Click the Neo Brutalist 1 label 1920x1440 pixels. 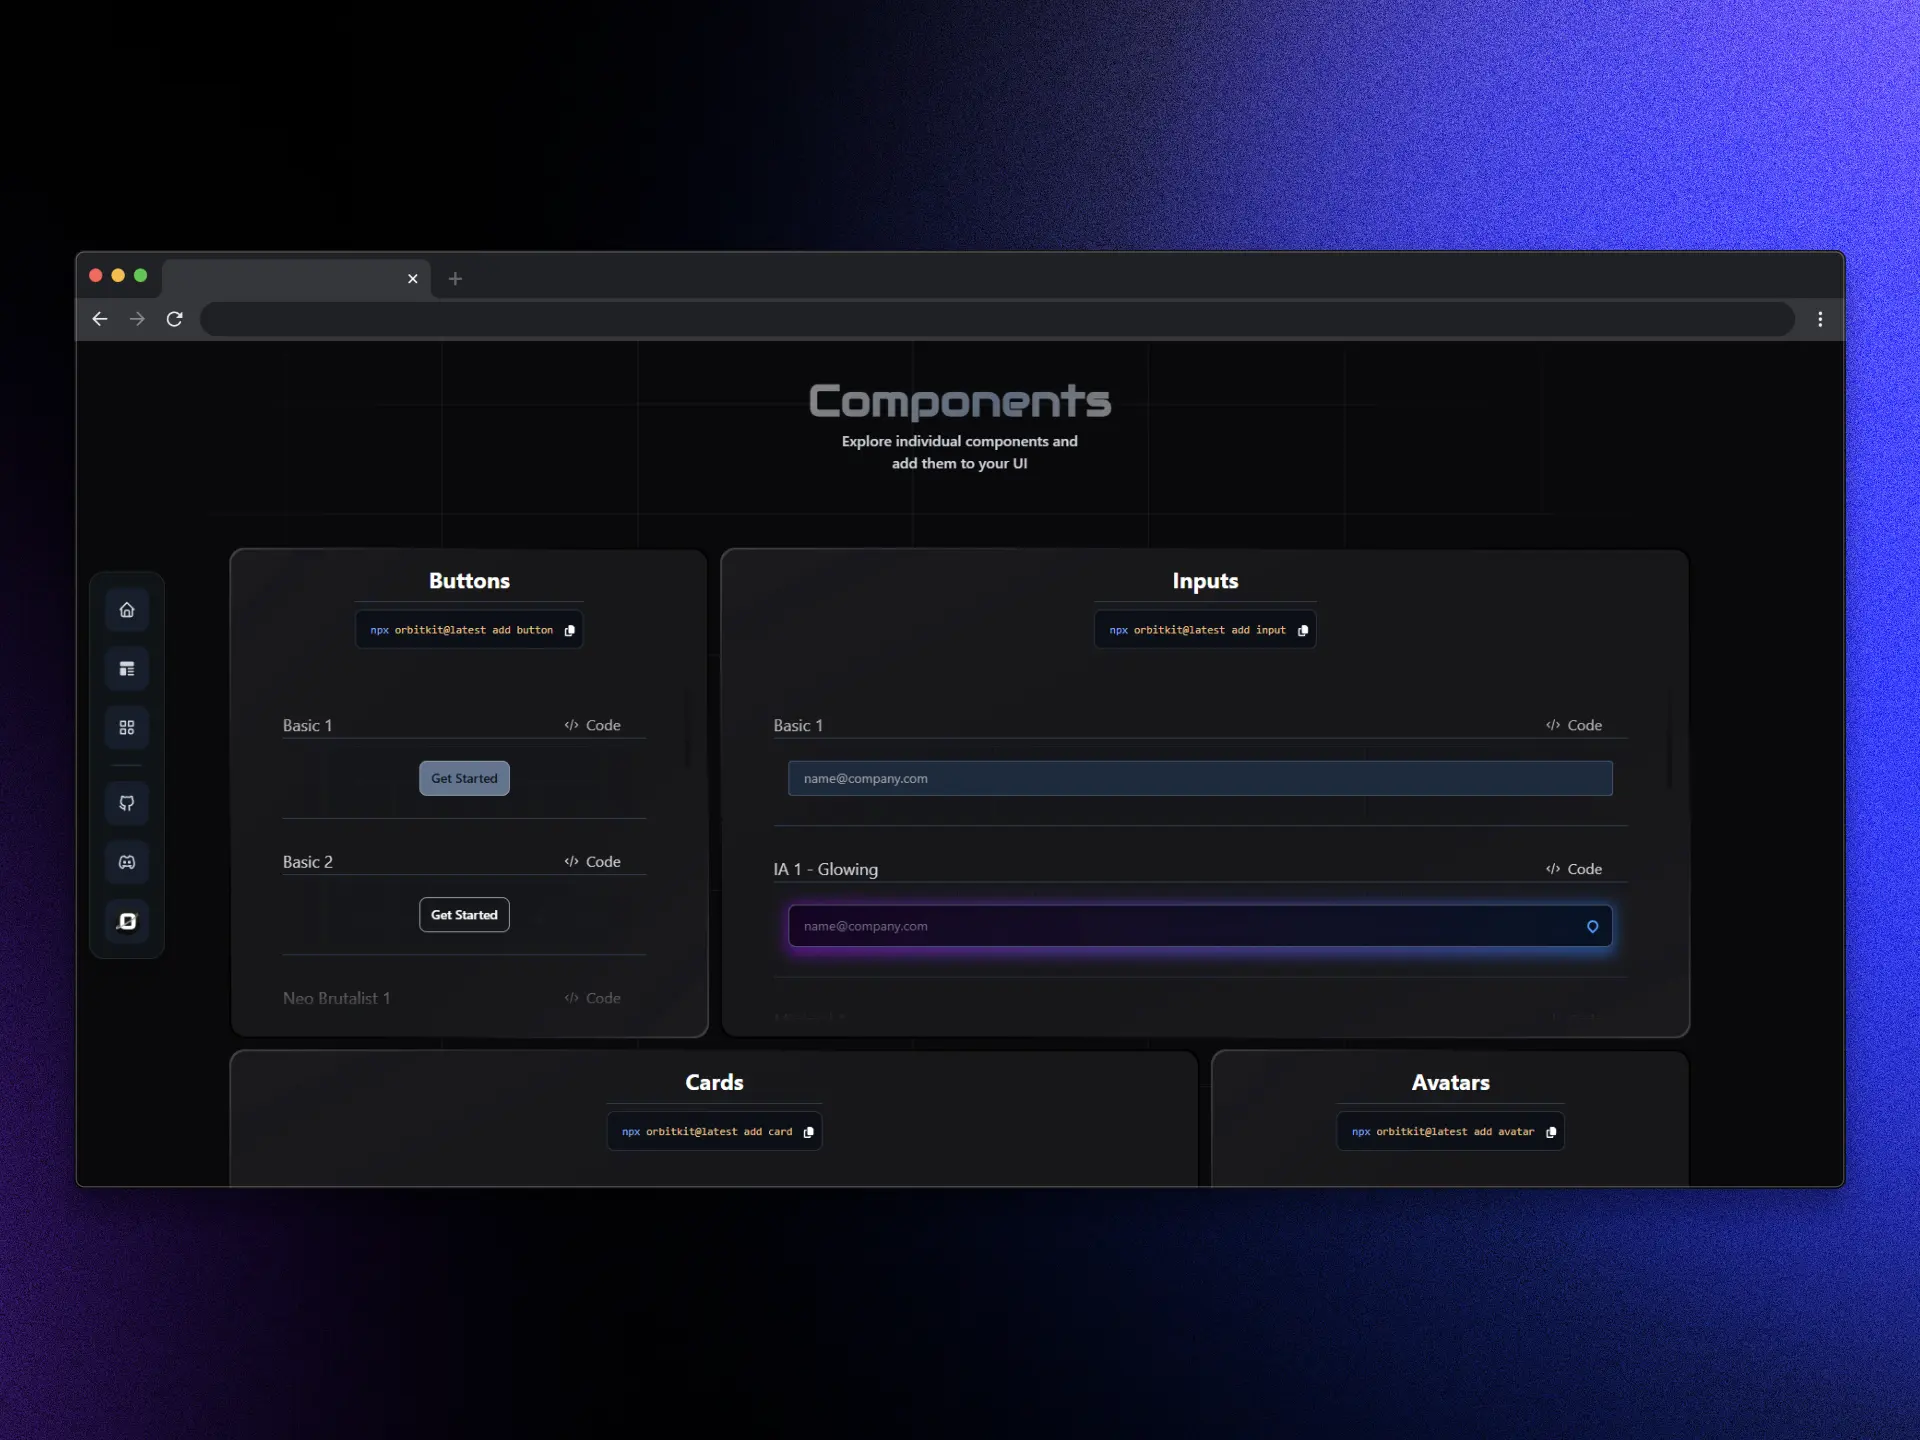click(x=336, y=998)
